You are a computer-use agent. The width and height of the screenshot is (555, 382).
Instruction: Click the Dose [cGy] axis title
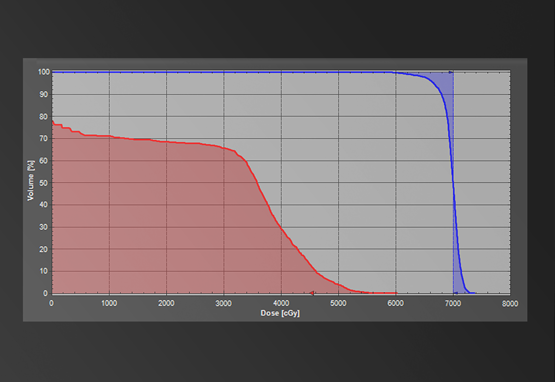pyautogui.click(x=280, y=313)
